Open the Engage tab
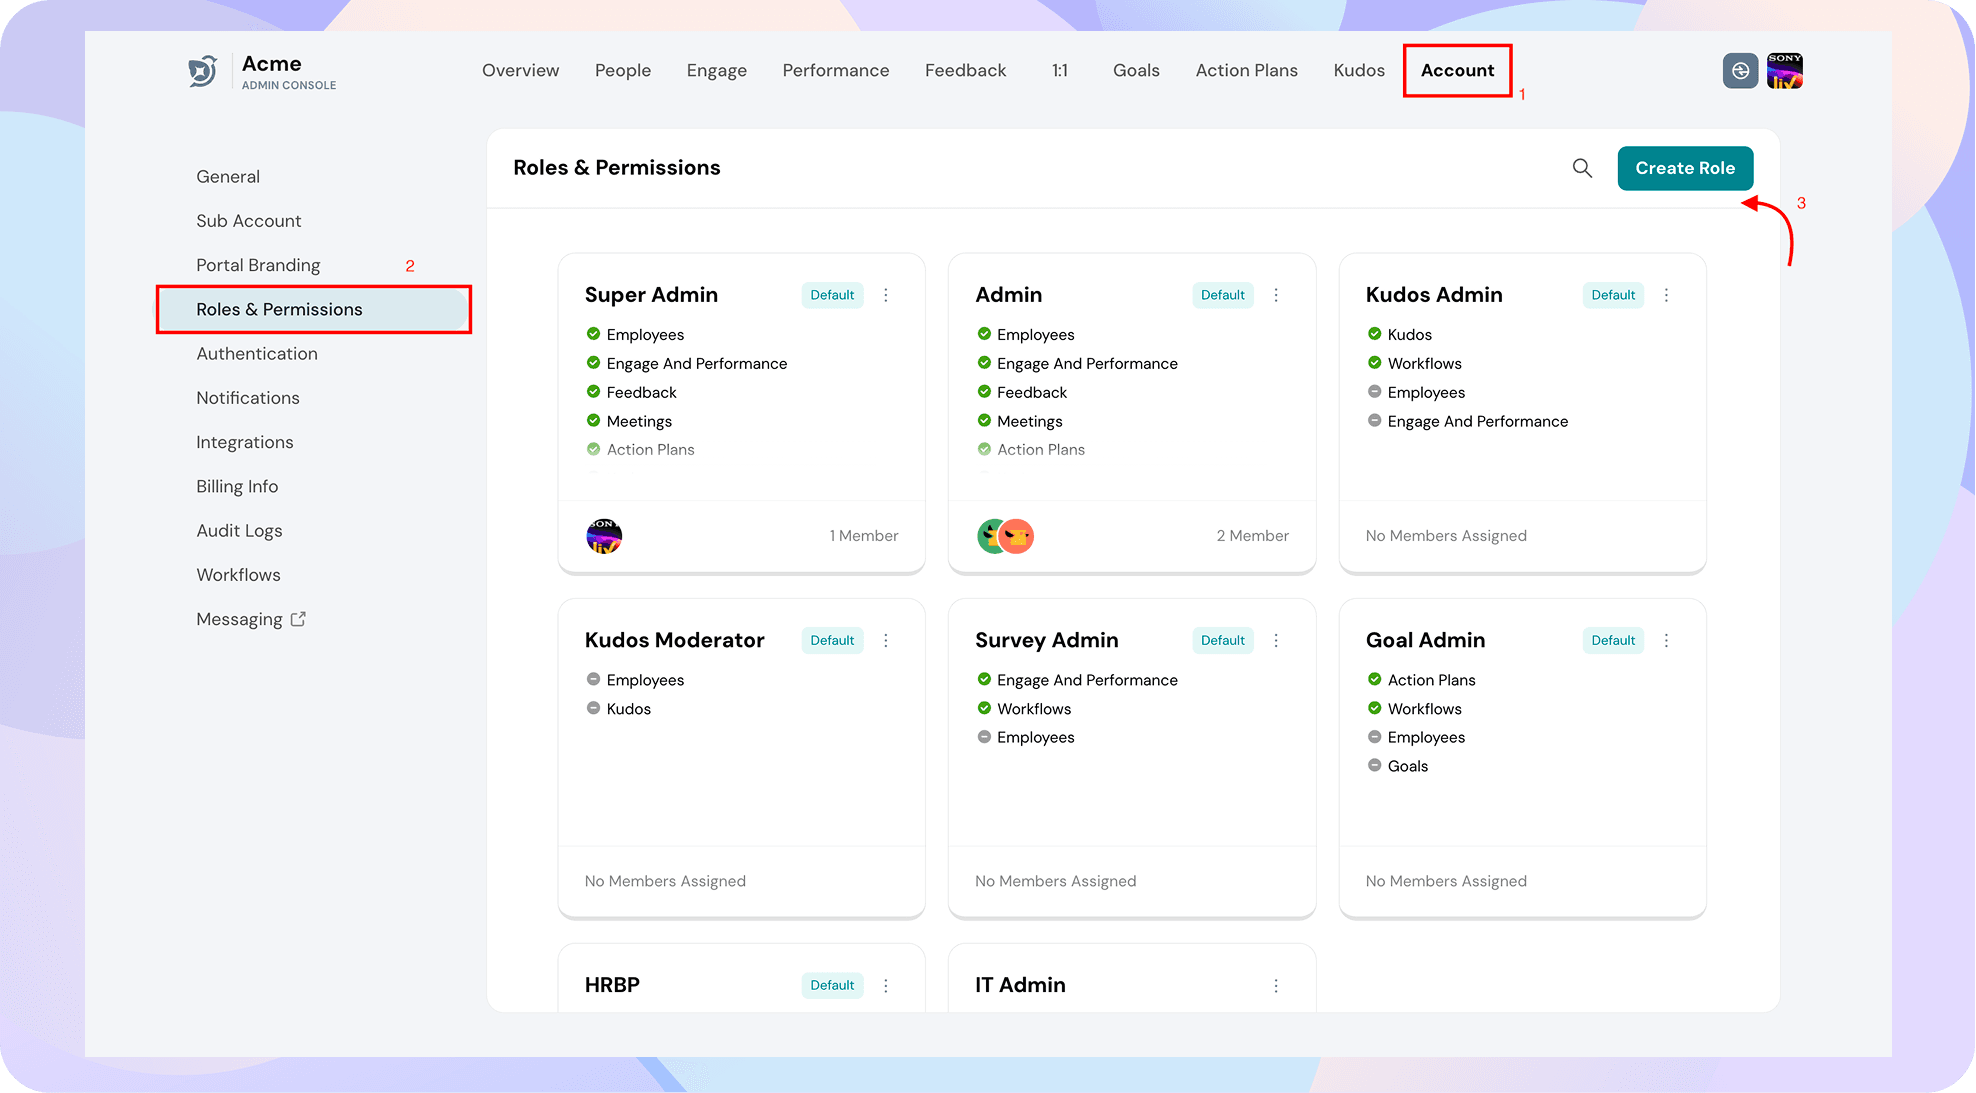The width and height of the screenshot is (1976, 1093). (717, 71)
